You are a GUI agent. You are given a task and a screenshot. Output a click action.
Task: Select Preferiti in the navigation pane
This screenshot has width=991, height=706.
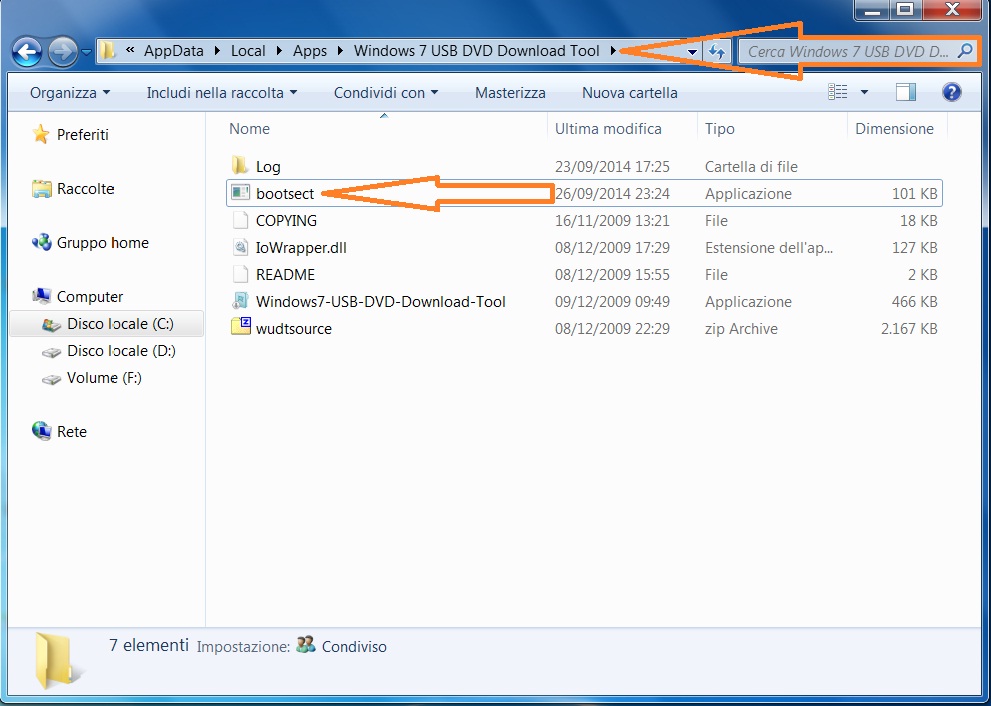(83, 135)
